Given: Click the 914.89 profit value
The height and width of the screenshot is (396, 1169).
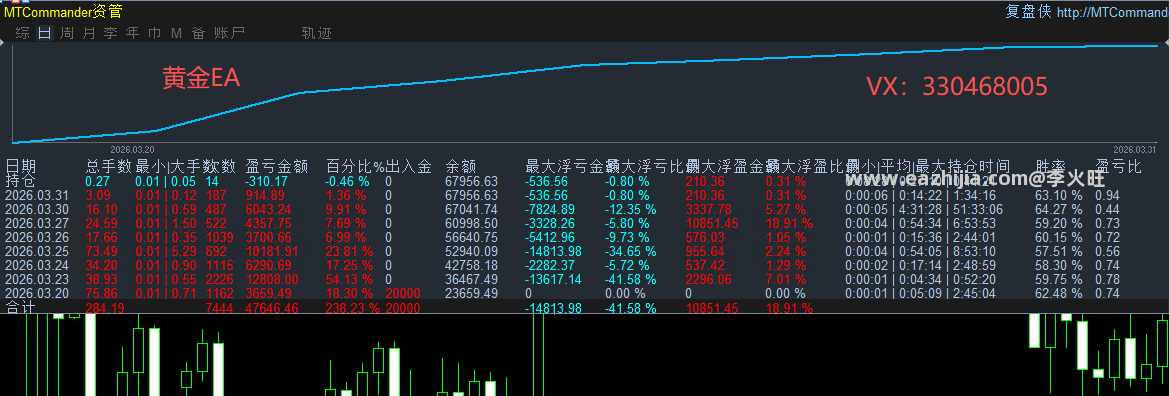Looking at the screenshot, I should [265, 195].
